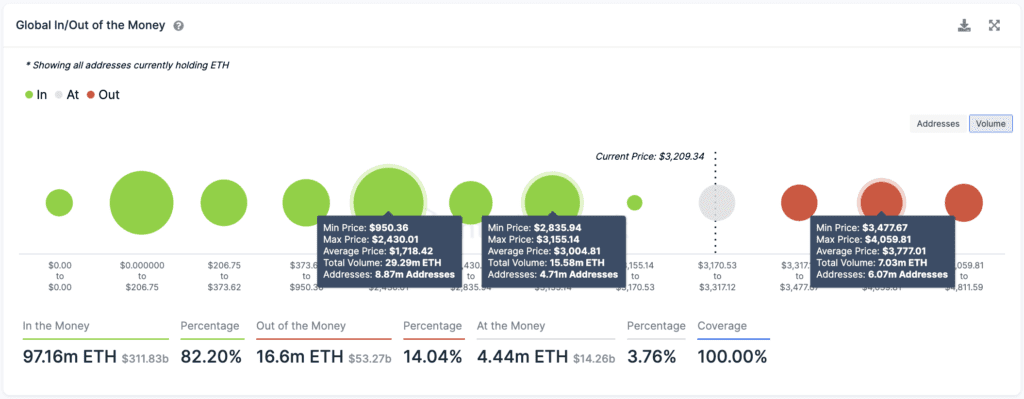Viewport: 1024px width, 399px height.
Task: Click the download chart icon
Action: (x=964, y=25)
